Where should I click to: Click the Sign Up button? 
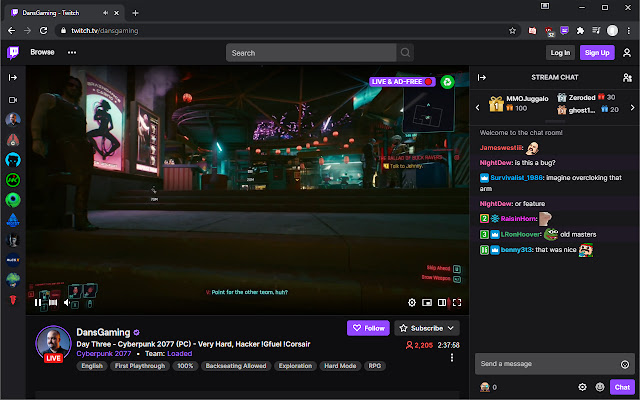[x=597, y=53]
